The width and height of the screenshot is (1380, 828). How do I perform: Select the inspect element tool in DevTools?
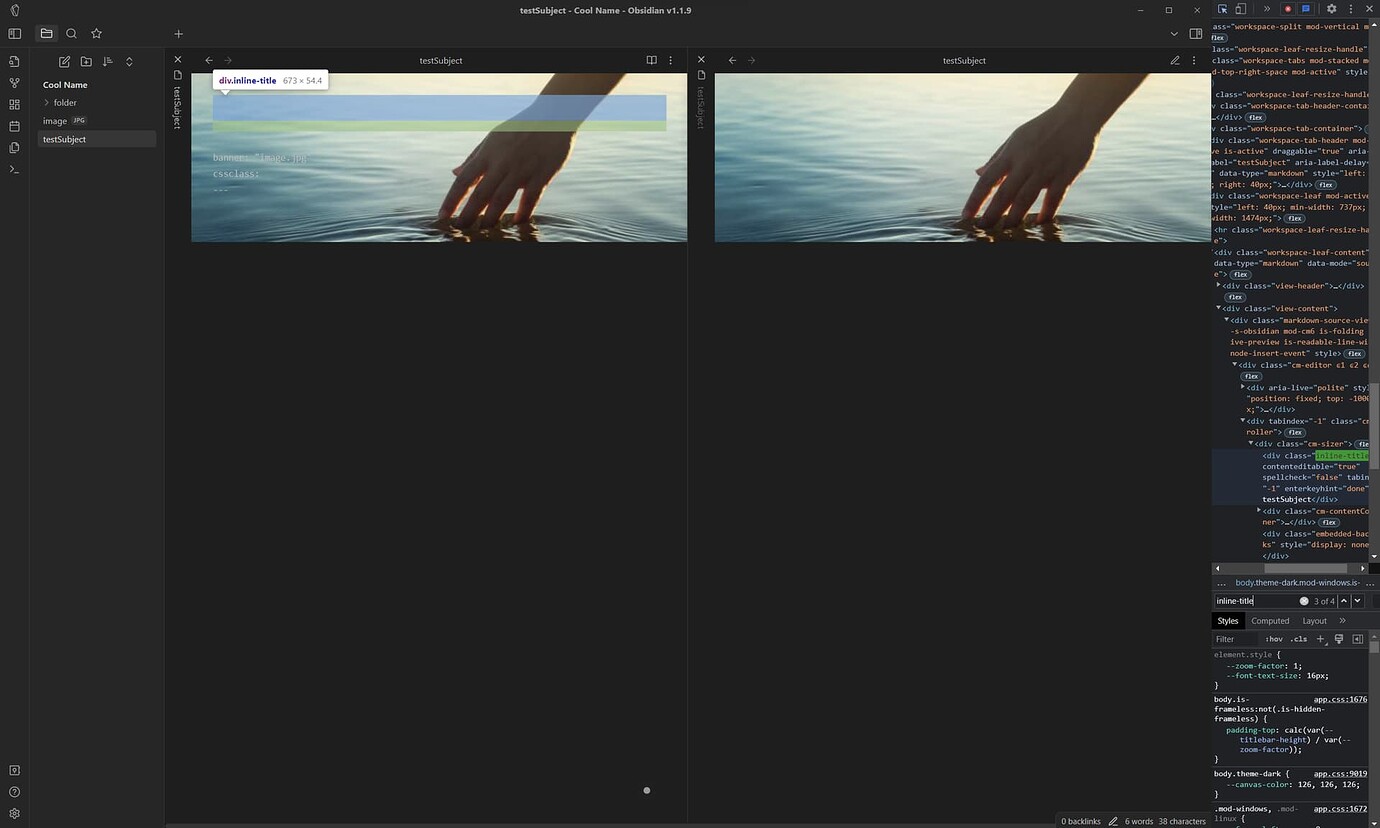pos(1222,8)
